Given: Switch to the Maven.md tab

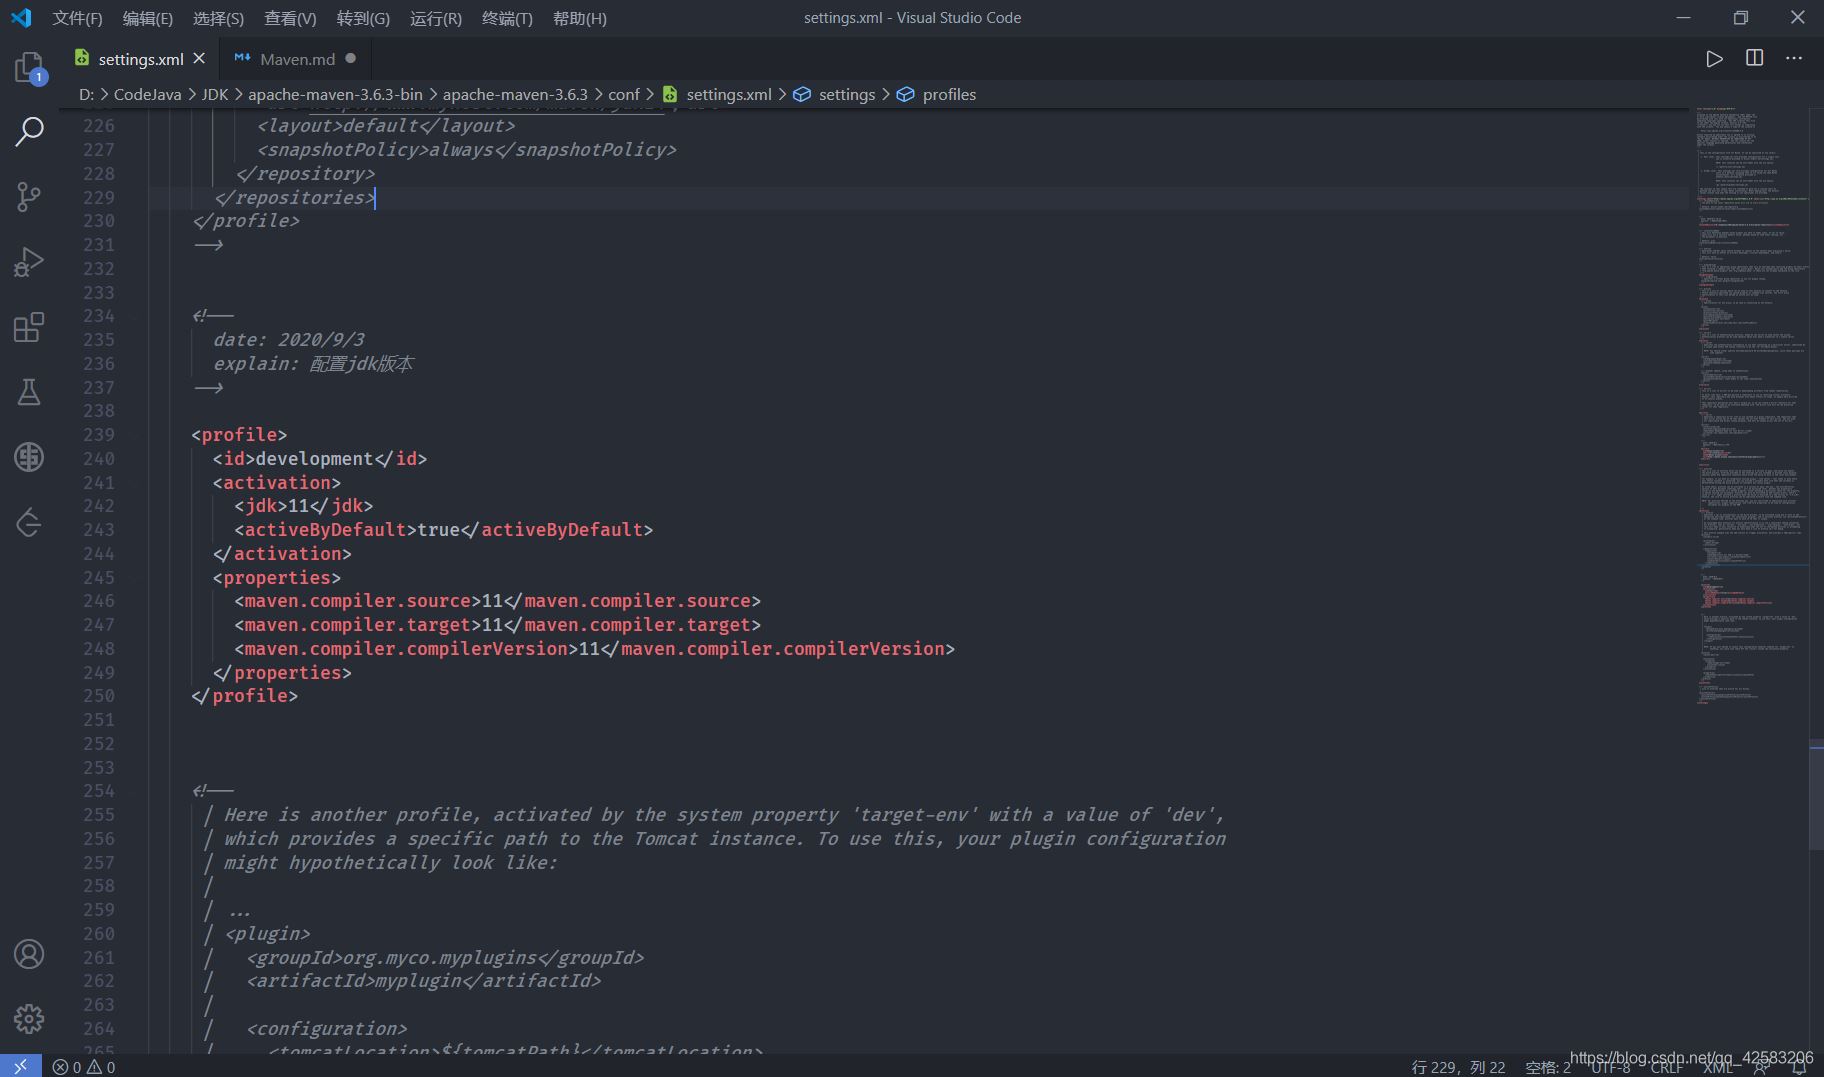Looking at the screenshot, I should 295,58.
